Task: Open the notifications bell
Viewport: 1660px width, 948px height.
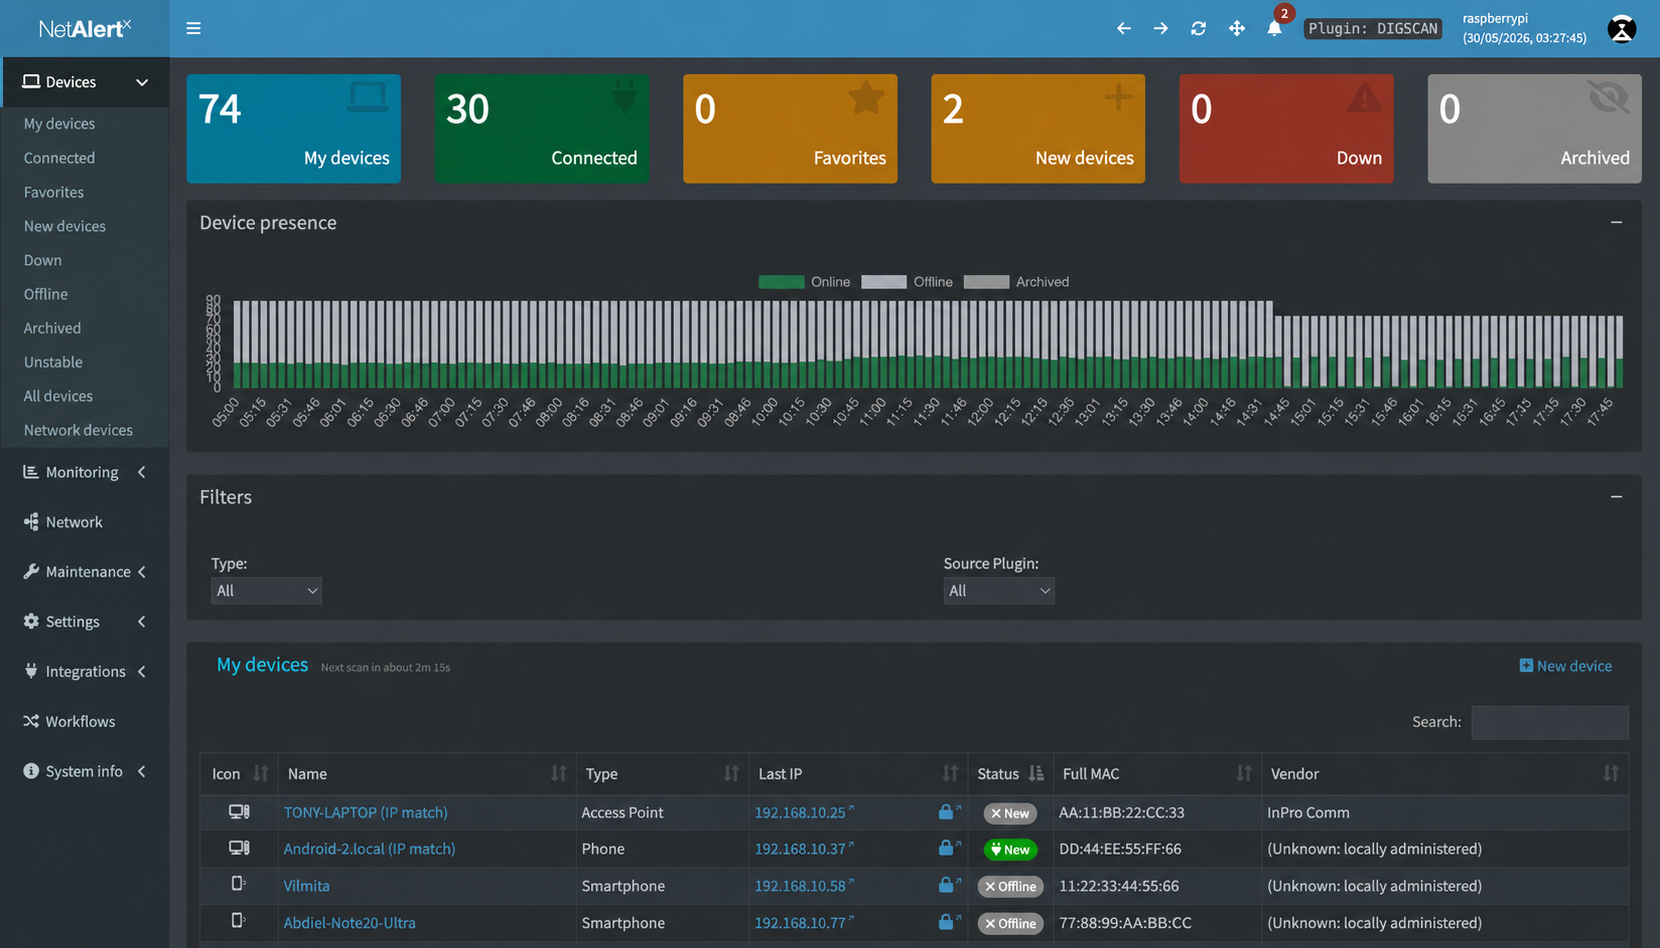Action: (x=1274, y=28)
